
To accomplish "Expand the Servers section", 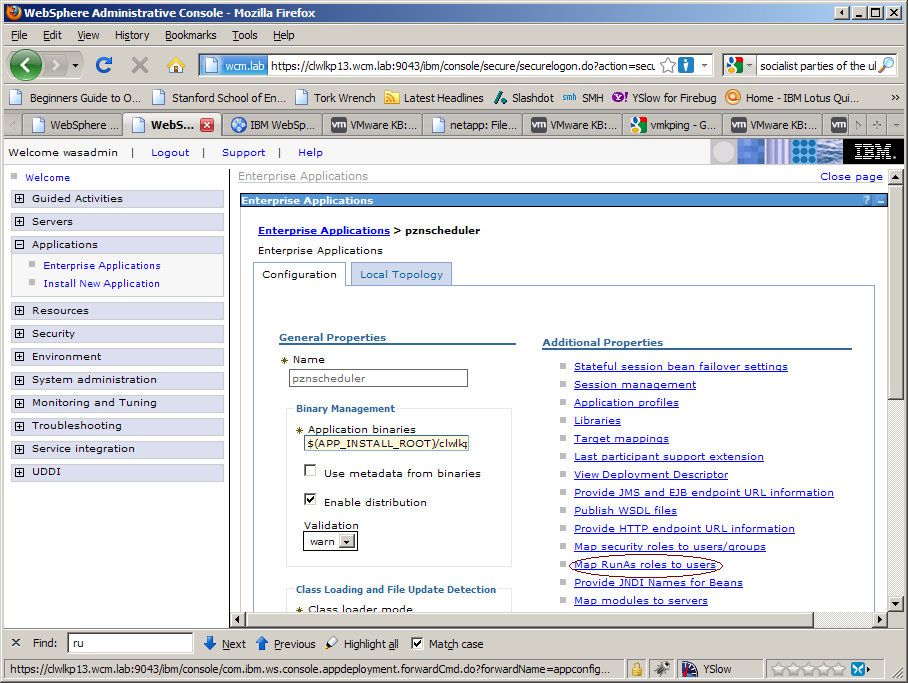I will [x=20, y=222].
